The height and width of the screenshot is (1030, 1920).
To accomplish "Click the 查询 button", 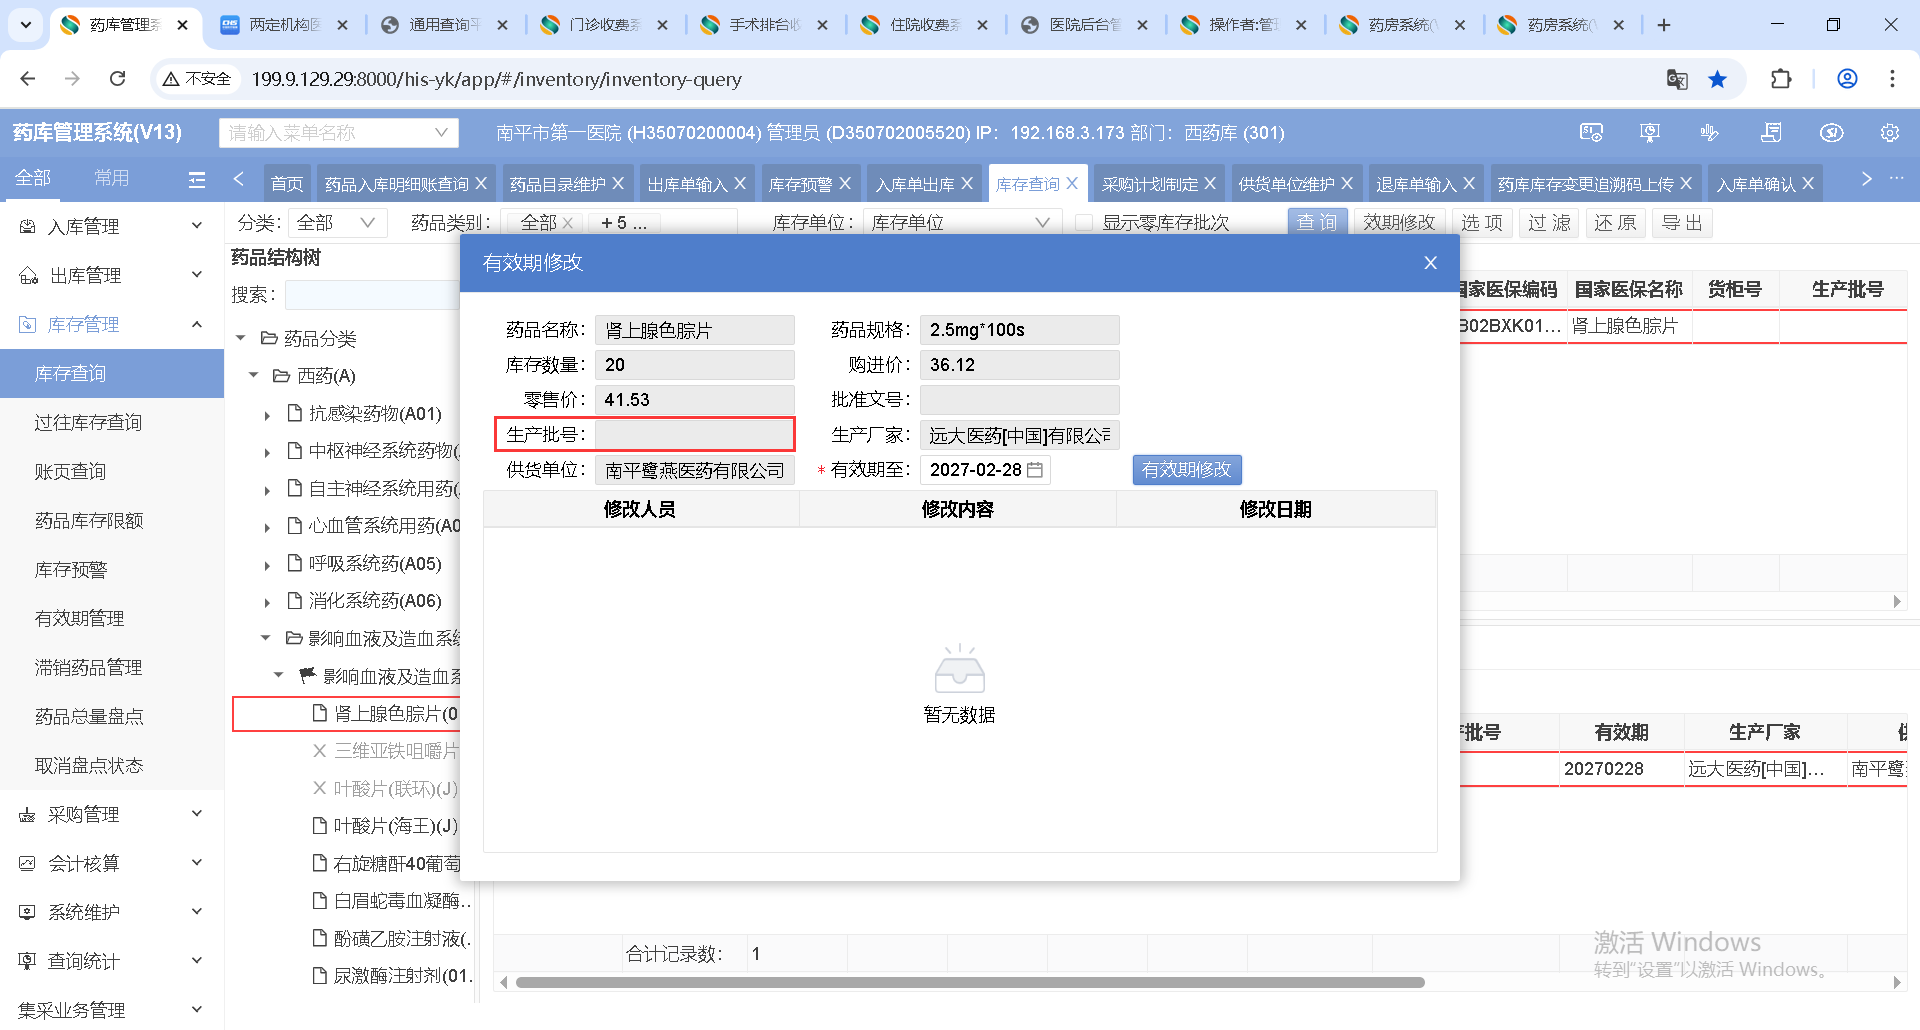I will (1317, 223).
